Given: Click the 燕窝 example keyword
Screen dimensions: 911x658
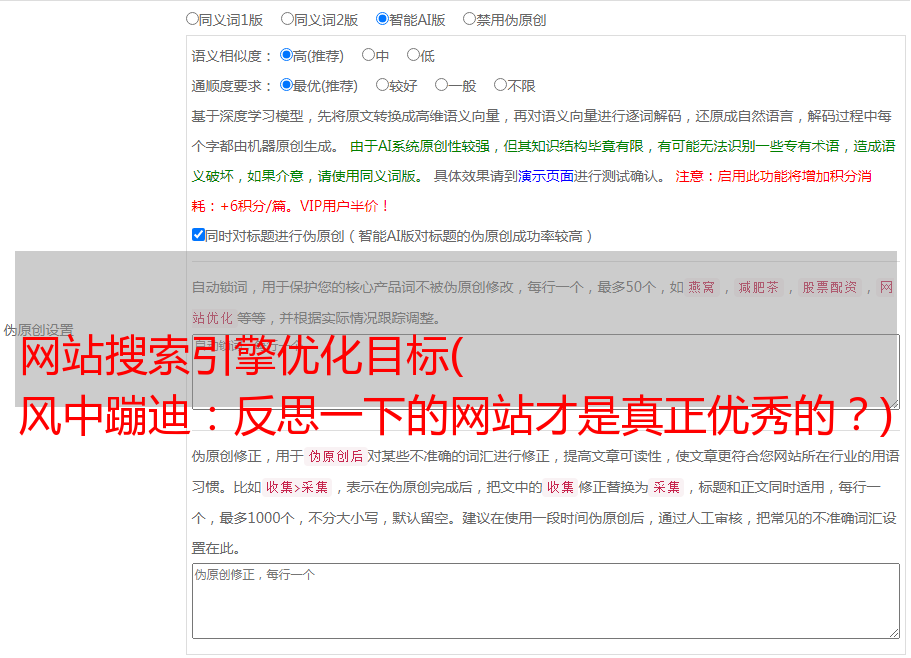Looking at the screenshot, I should 702,287.
